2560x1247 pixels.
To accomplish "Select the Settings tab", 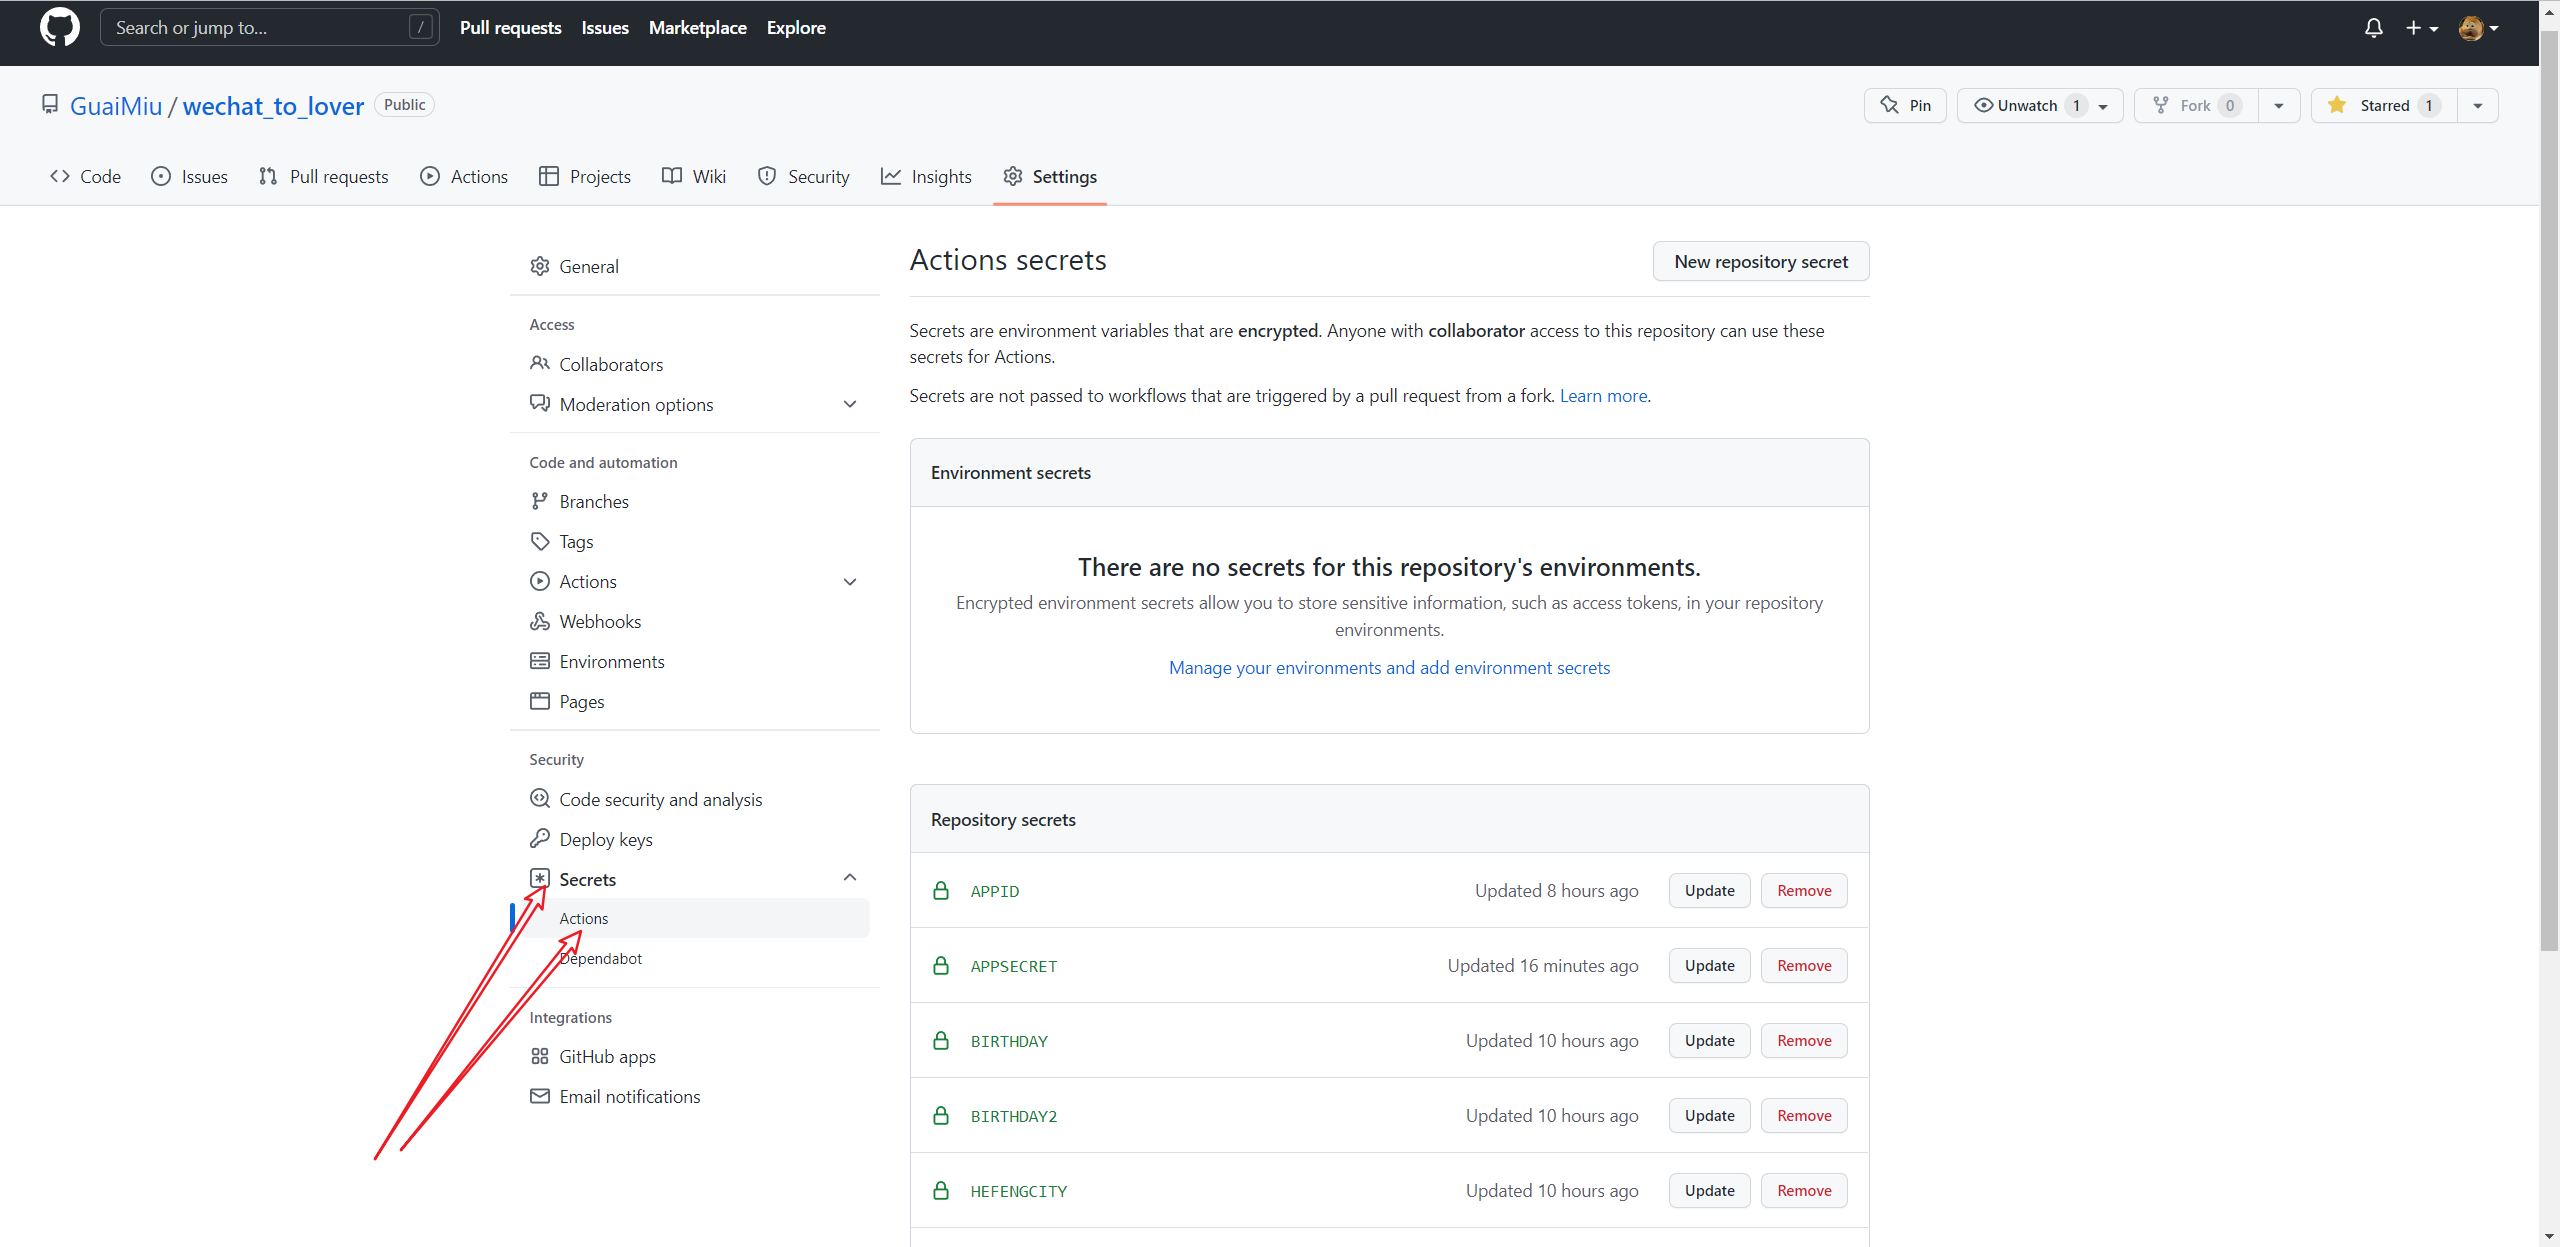I will pos(1050,176).
